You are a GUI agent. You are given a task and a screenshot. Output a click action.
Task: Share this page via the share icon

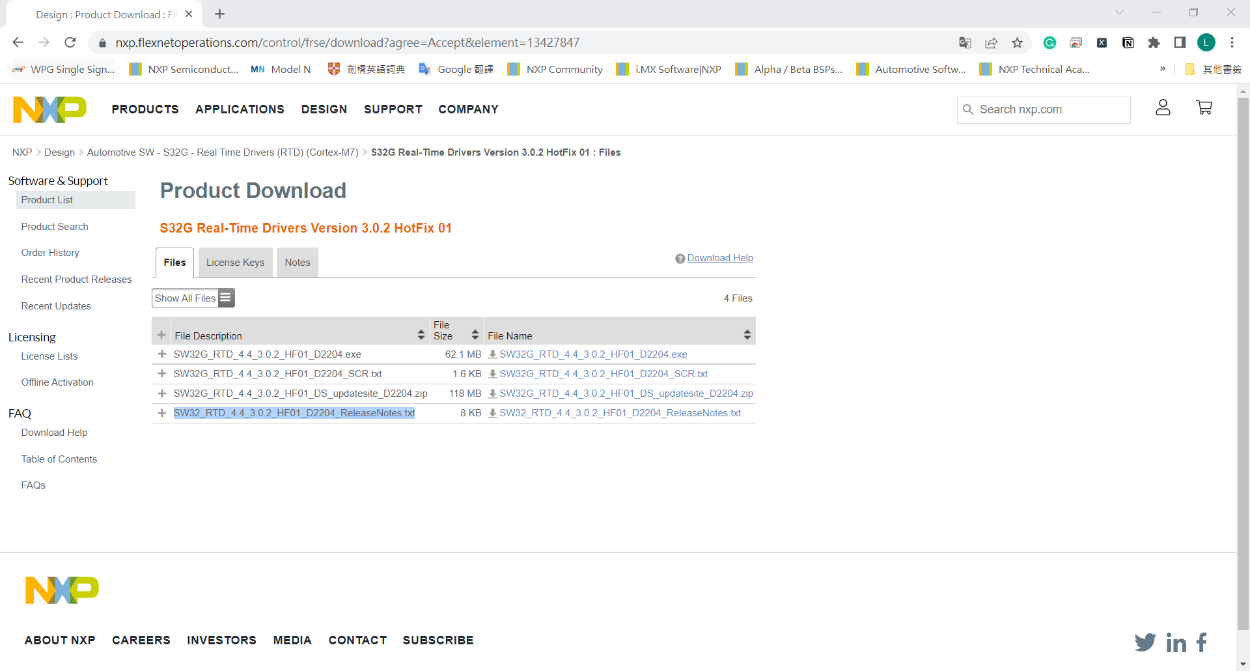(x=991, y=43)
